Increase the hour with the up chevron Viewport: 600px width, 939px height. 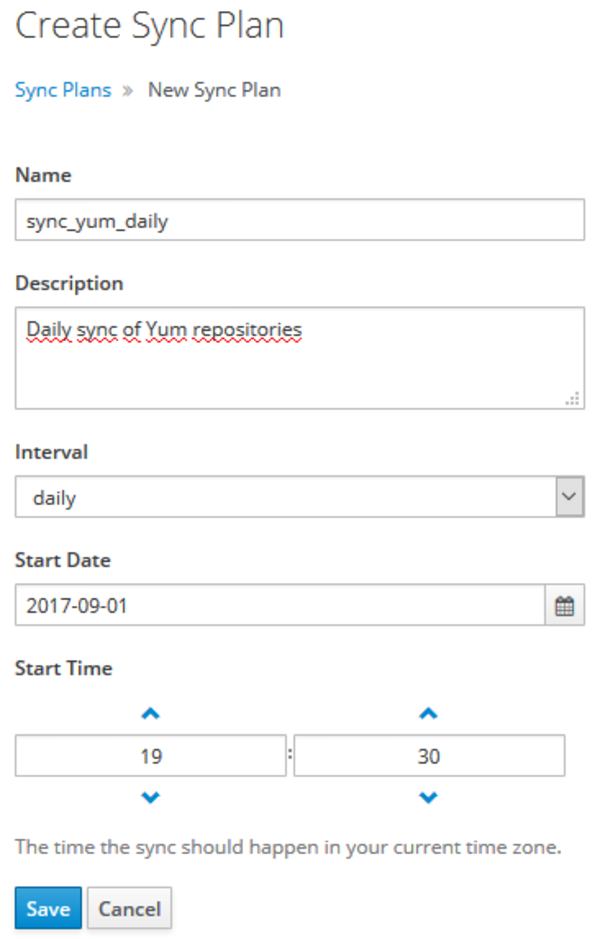151,714
